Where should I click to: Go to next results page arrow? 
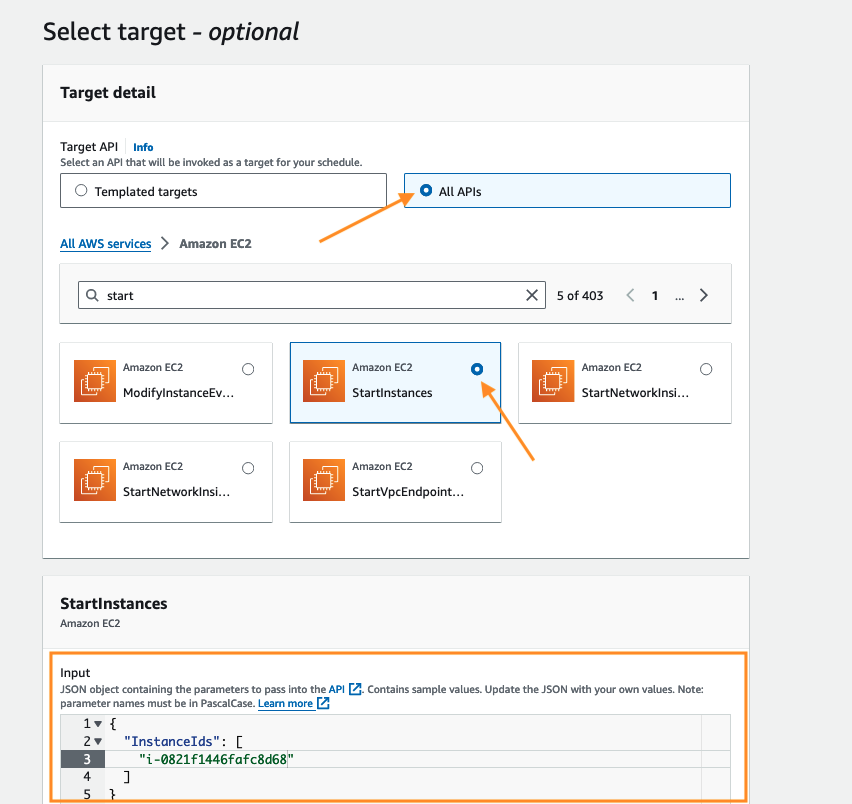click(x=704, y=296)
